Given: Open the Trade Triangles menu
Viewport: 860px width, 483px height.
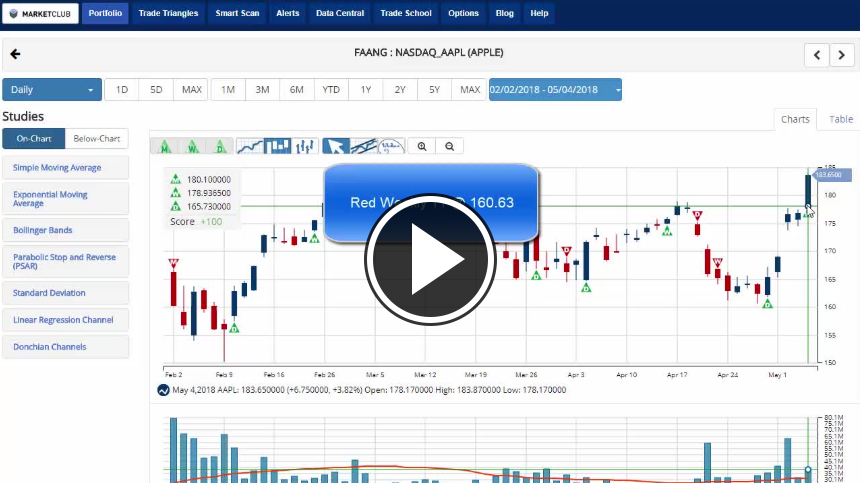Looking at the screenshot, I should [168, 13].
